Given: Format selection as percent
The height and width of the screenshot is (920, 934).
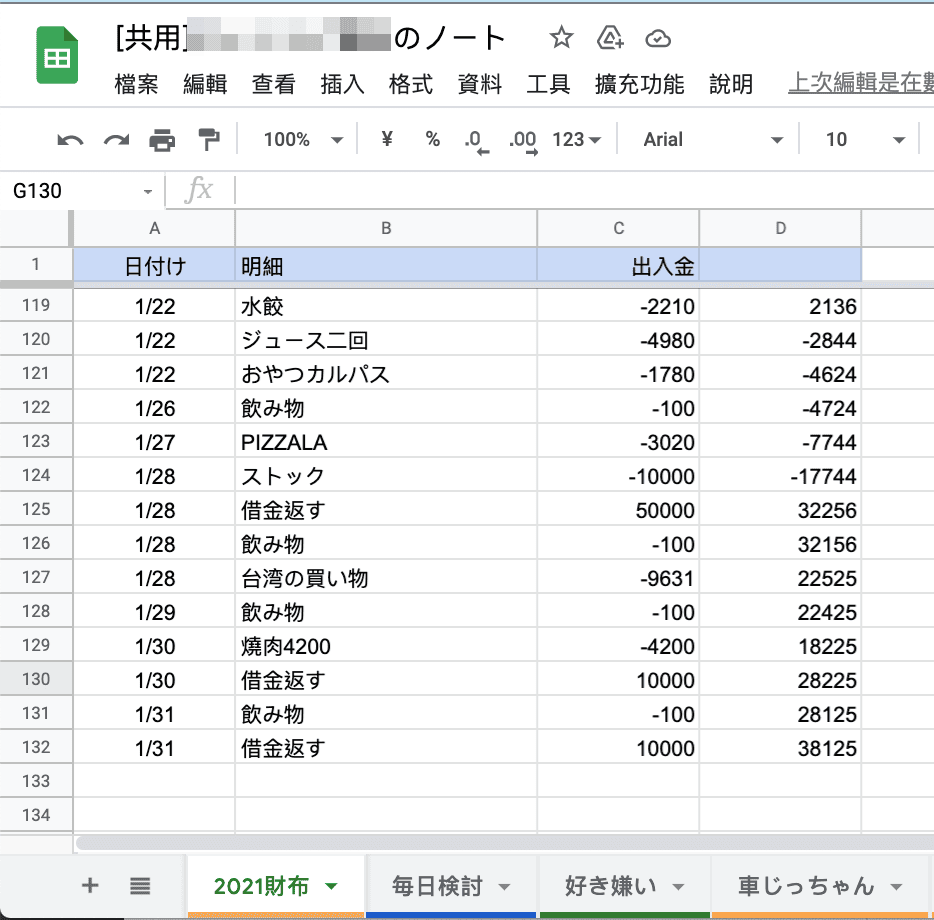Looking at the screenshot, I should point(432,139).
